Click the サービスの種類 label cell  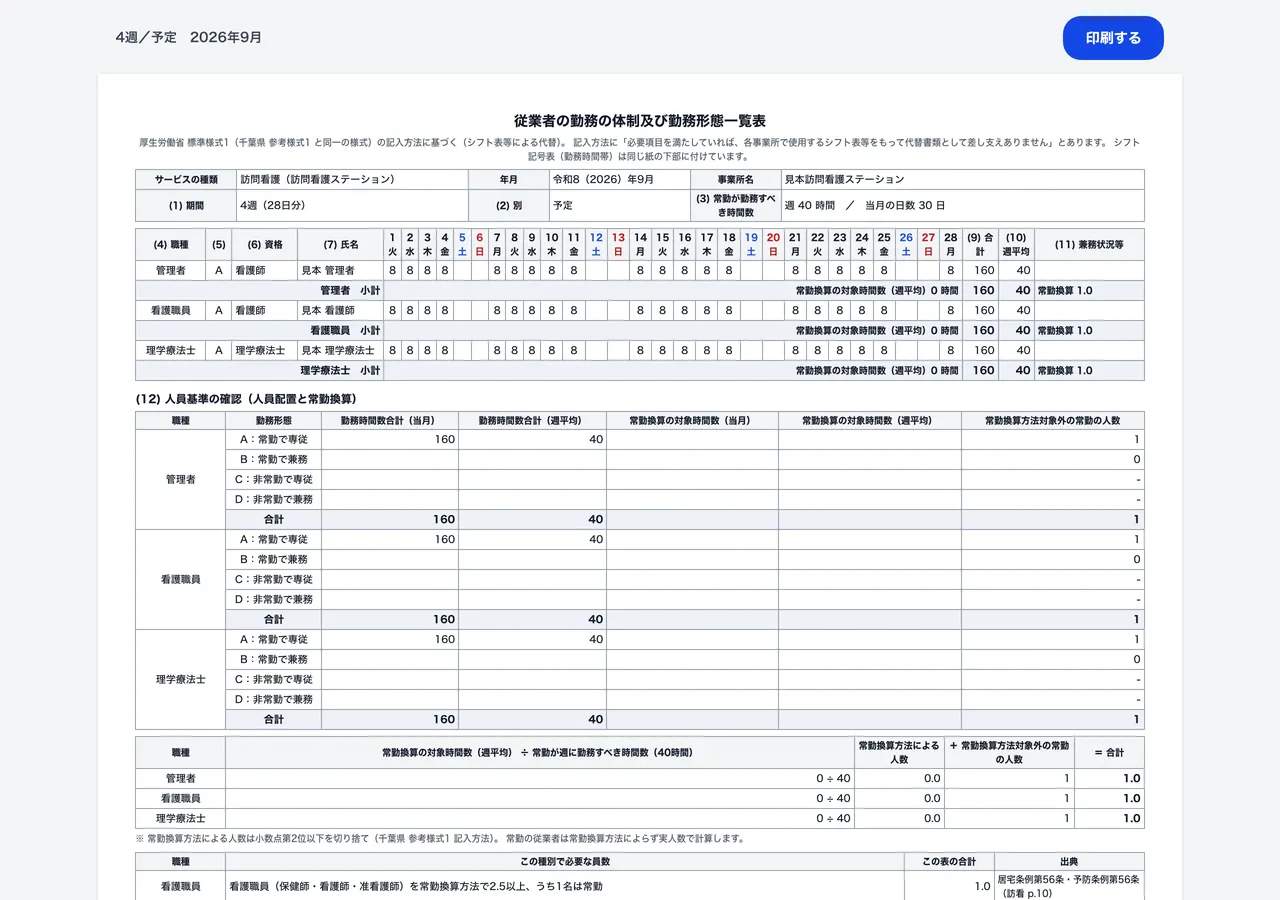click(186, 180)
